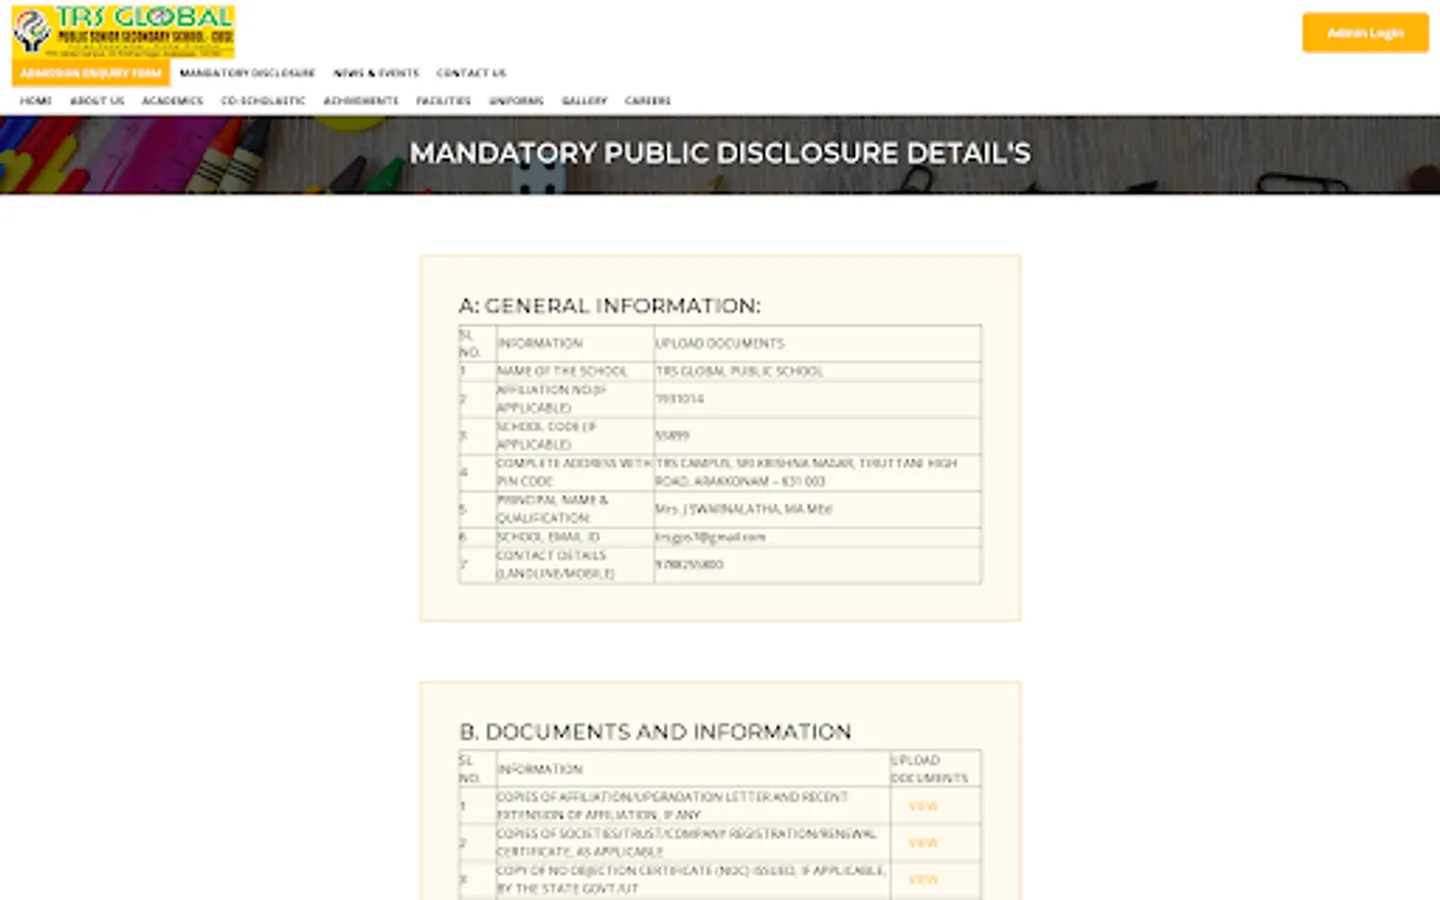The image size is (1440, 900).
Task: Select 'Complete Address with Pin Code' cell
Action: [x=575, y=473]
